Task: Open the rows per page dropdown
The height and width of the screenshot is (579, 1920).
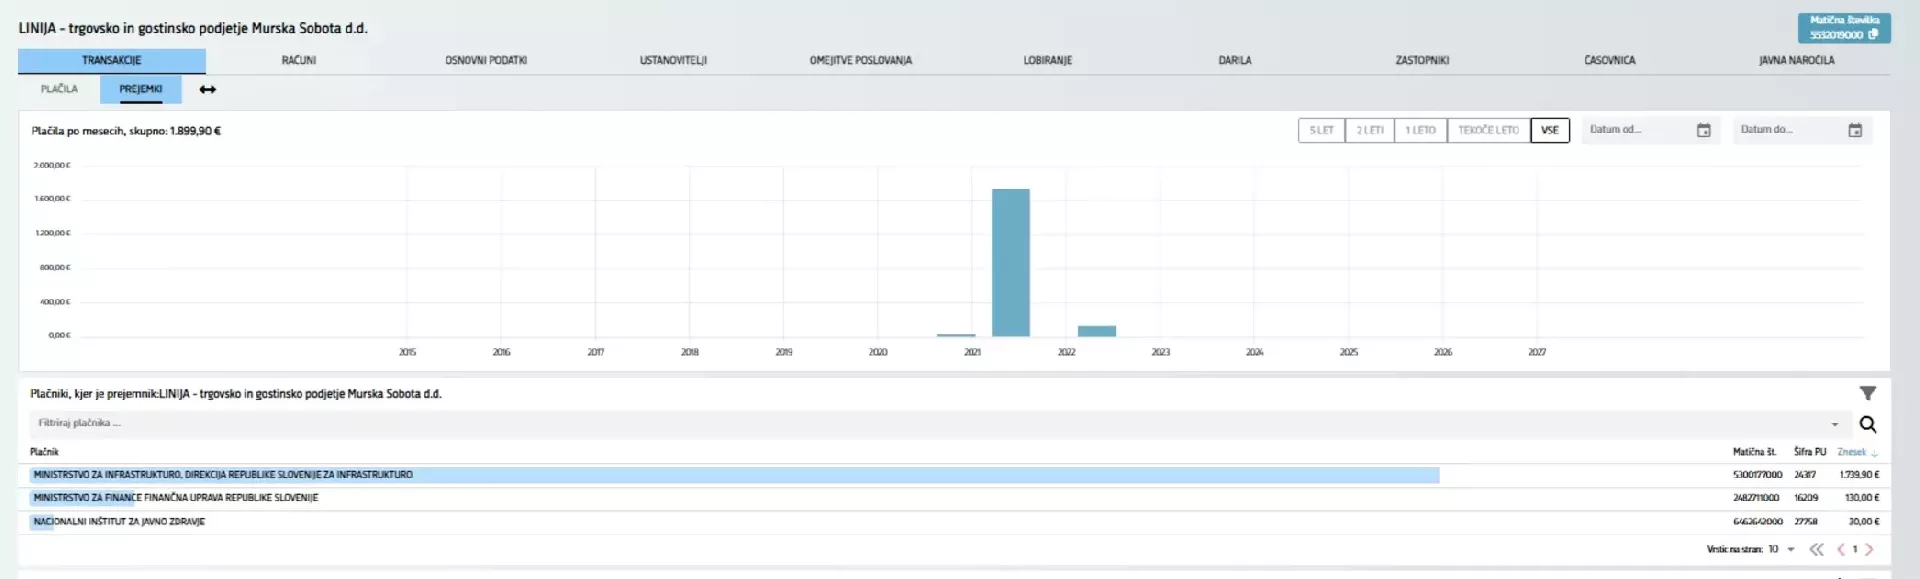Action: pos(1790,549)
